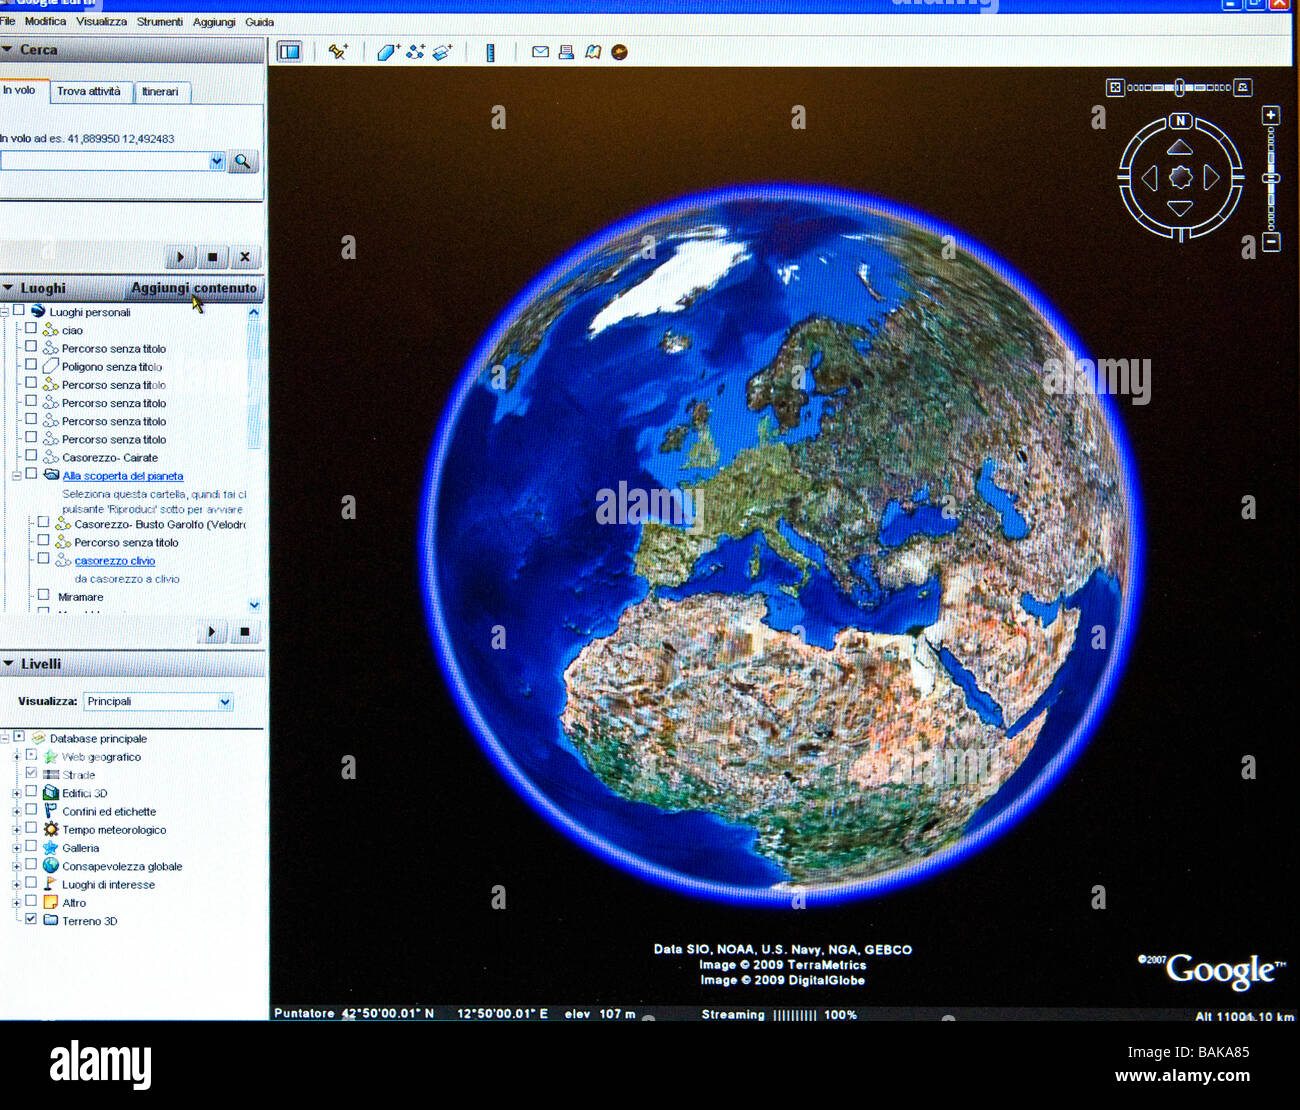Open the 'casorezzo clivio' link
Viewport: 1300px width, 1110px height.
pyautogui.click(x=115, y=561)
